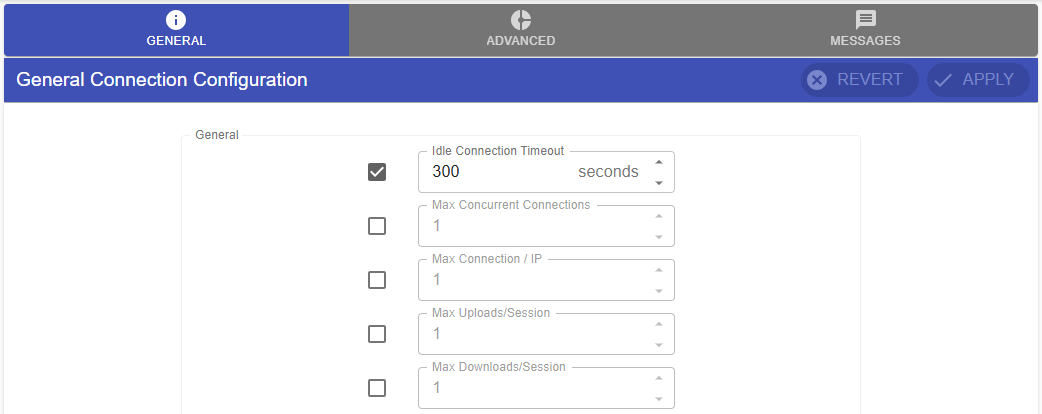This screenshot has width=1042, height=414.
Task: Tick the Max Uploads/Session checkbox
Action: tap(377, 334)
